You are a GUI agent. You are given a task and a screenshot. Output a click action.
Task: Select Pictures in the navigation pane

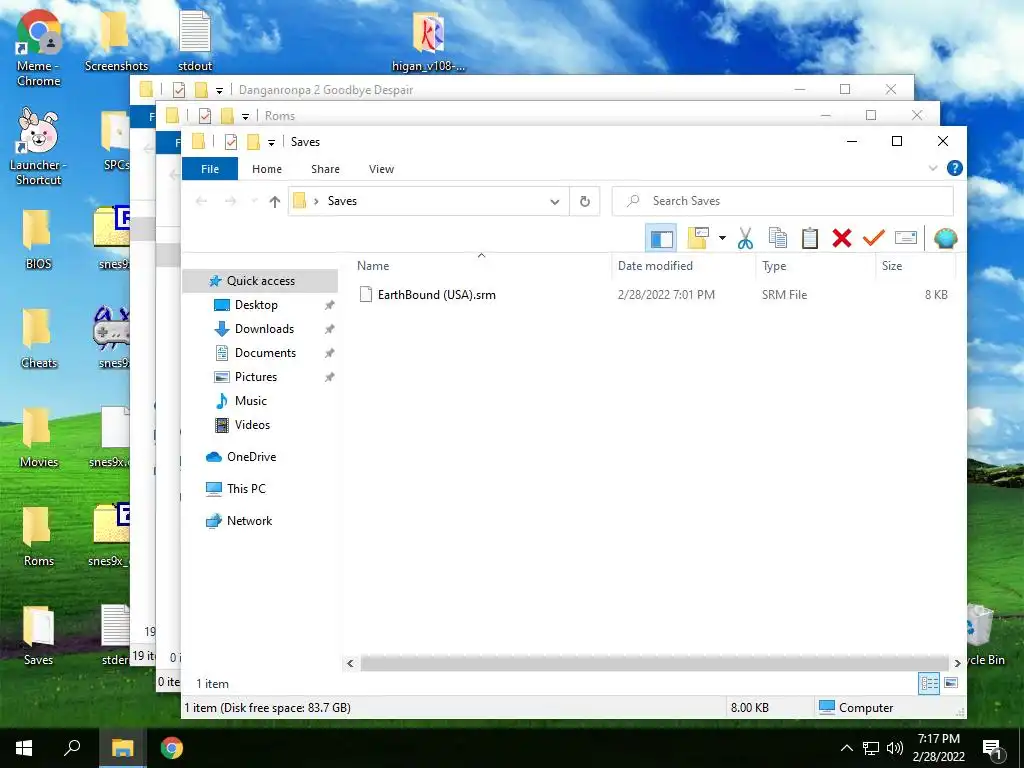click(255, 377)
